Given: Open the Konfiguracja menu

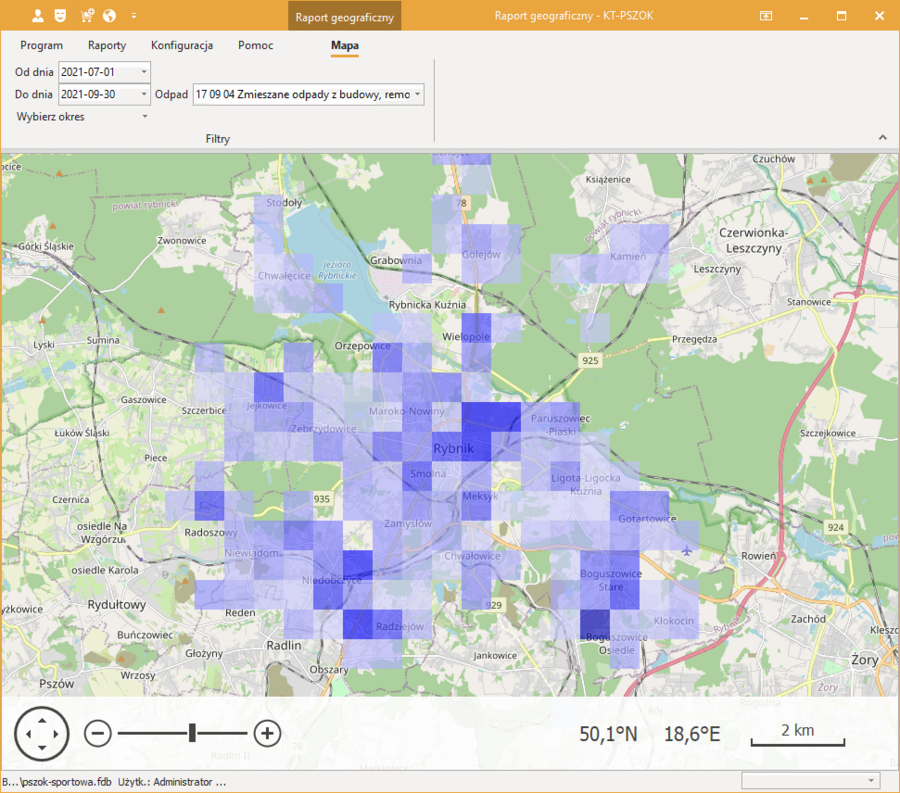Looking at the screenshot, I should [182, 45].
